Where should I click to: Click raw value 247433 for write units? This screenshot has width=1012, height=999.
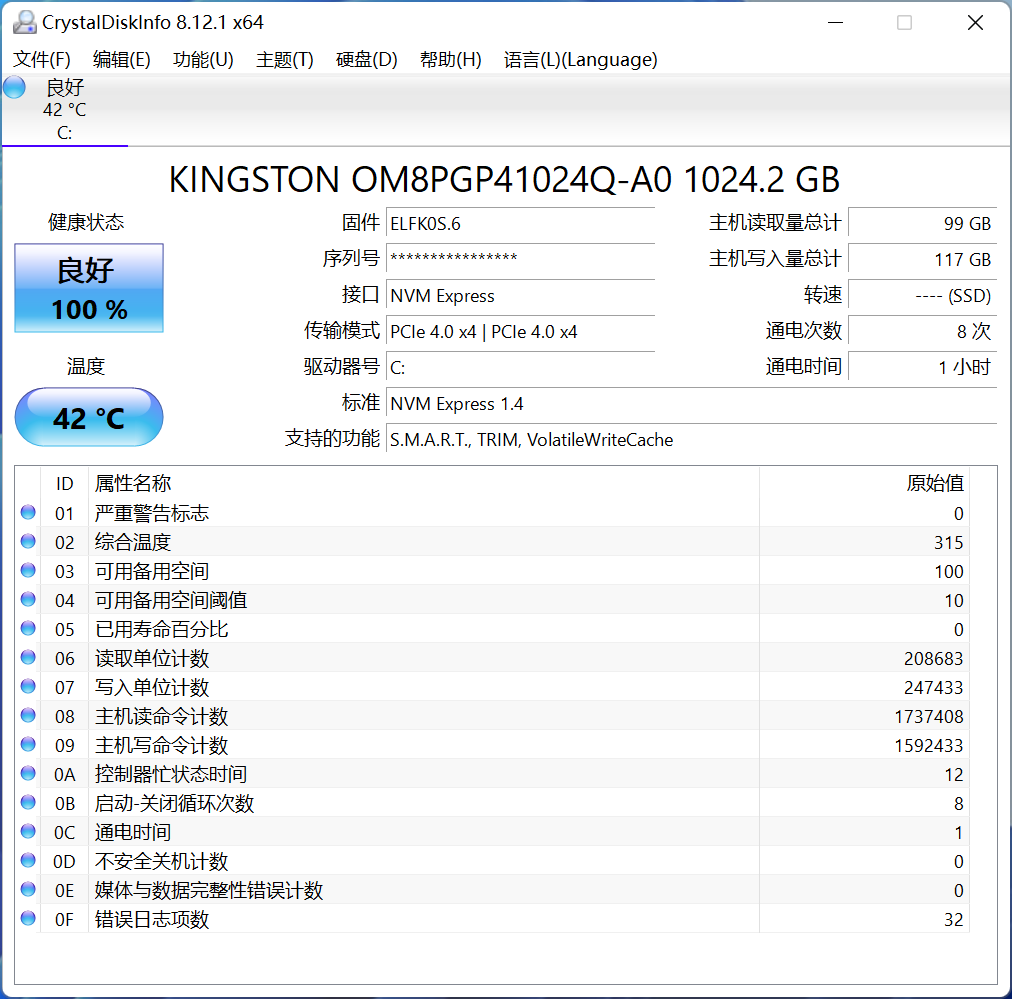(933, 687)
